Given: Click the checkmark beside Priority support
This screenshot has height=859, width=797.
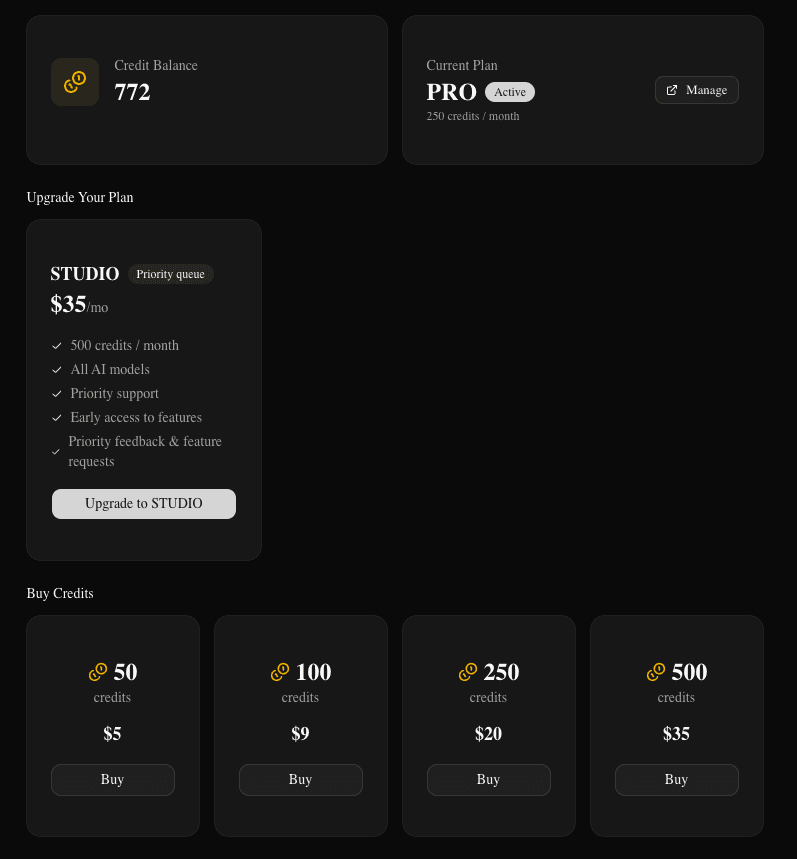Looking at the screenshot, I should tap(57, 393).
